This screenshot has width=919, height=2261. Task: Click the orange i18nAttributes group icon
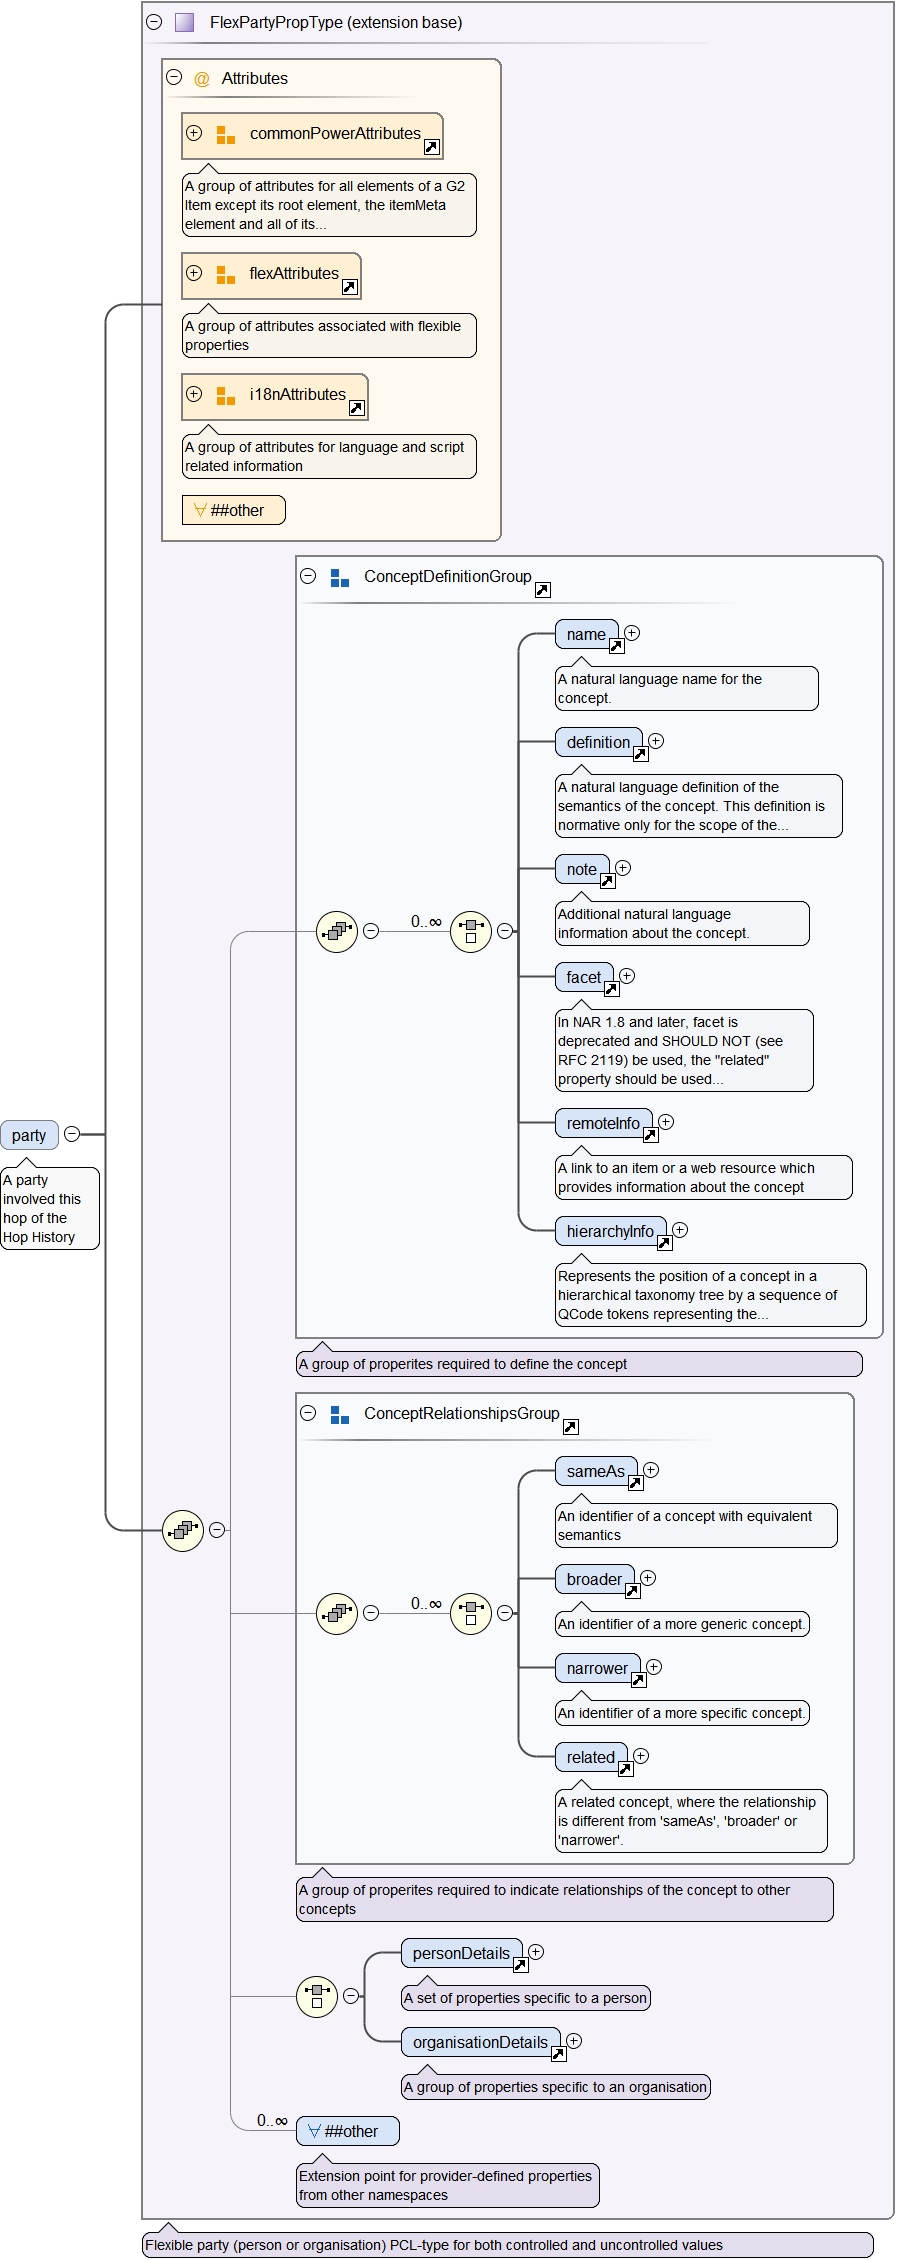226,395
